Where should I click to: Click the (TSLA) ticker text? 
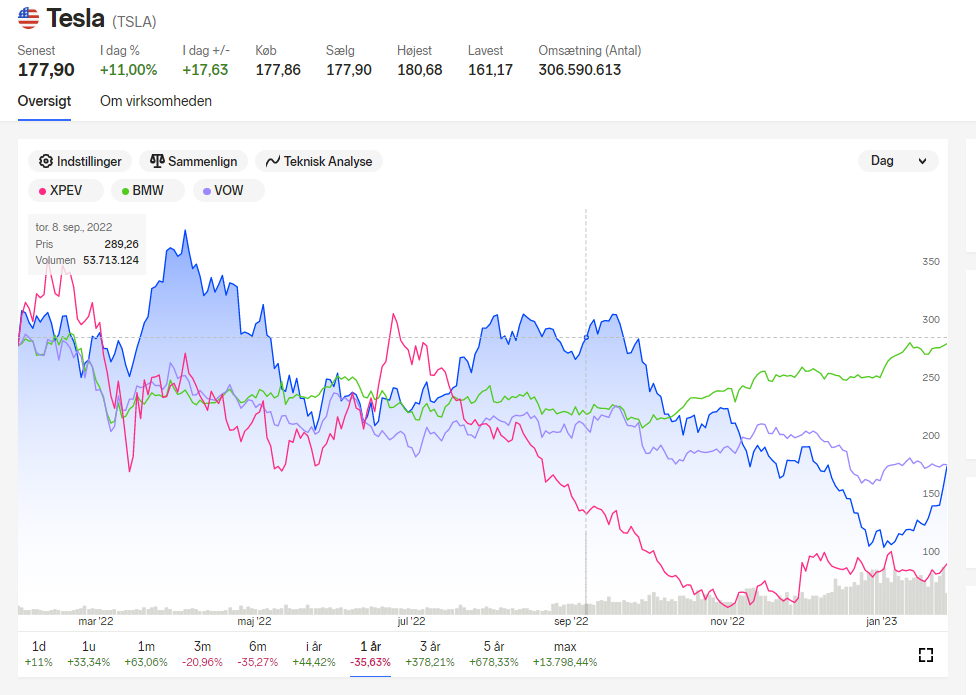134,22
